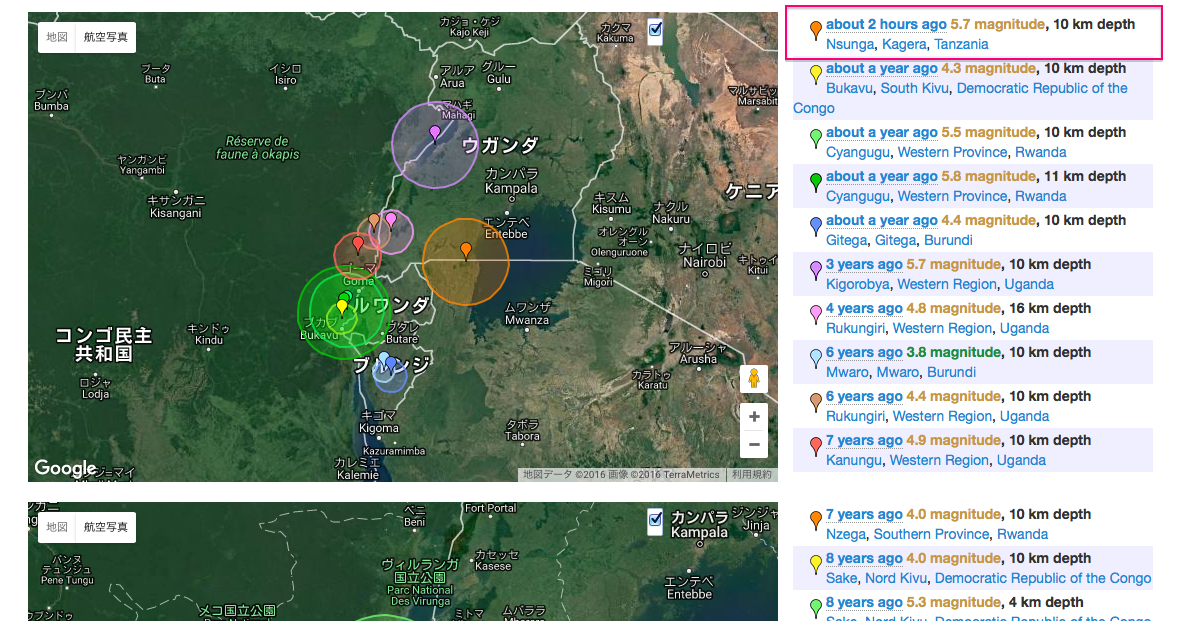The width and height of the screenshot is (1203, 621).
Task: Open the '4 years ago' earthquake link
Action: [x=864, y=308]
